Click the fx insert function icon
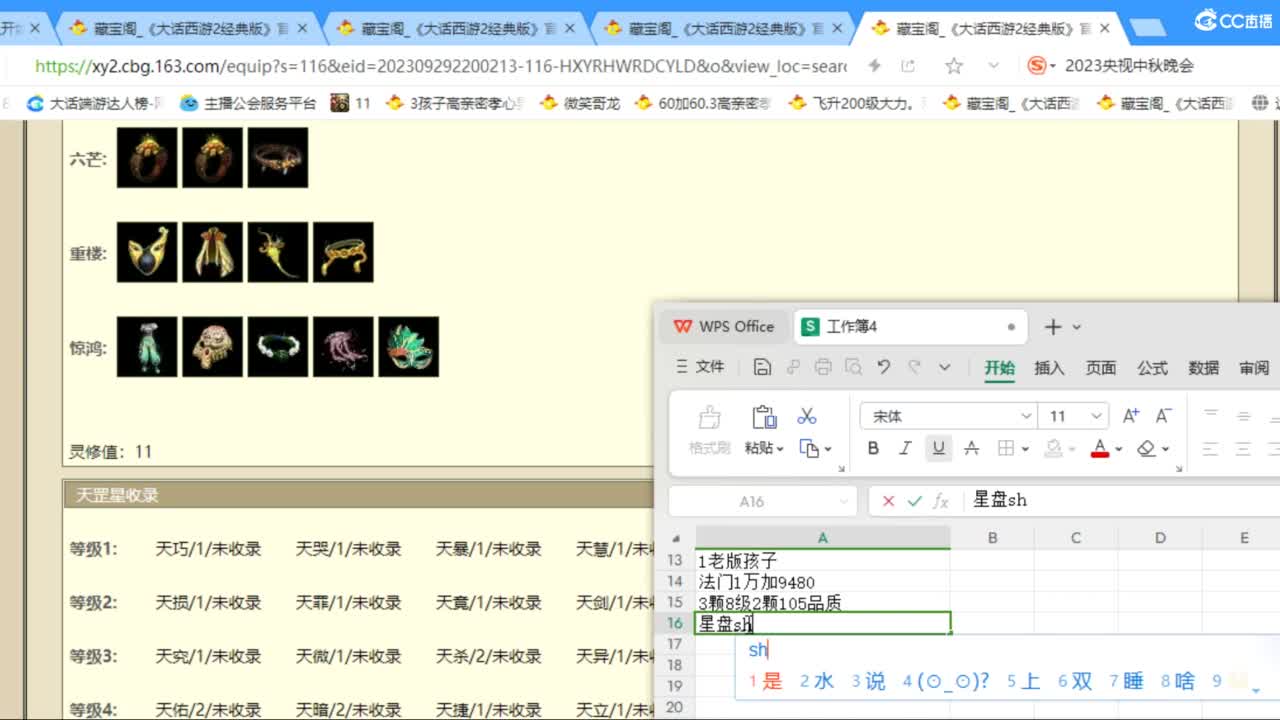 click(x=941, y=501)
